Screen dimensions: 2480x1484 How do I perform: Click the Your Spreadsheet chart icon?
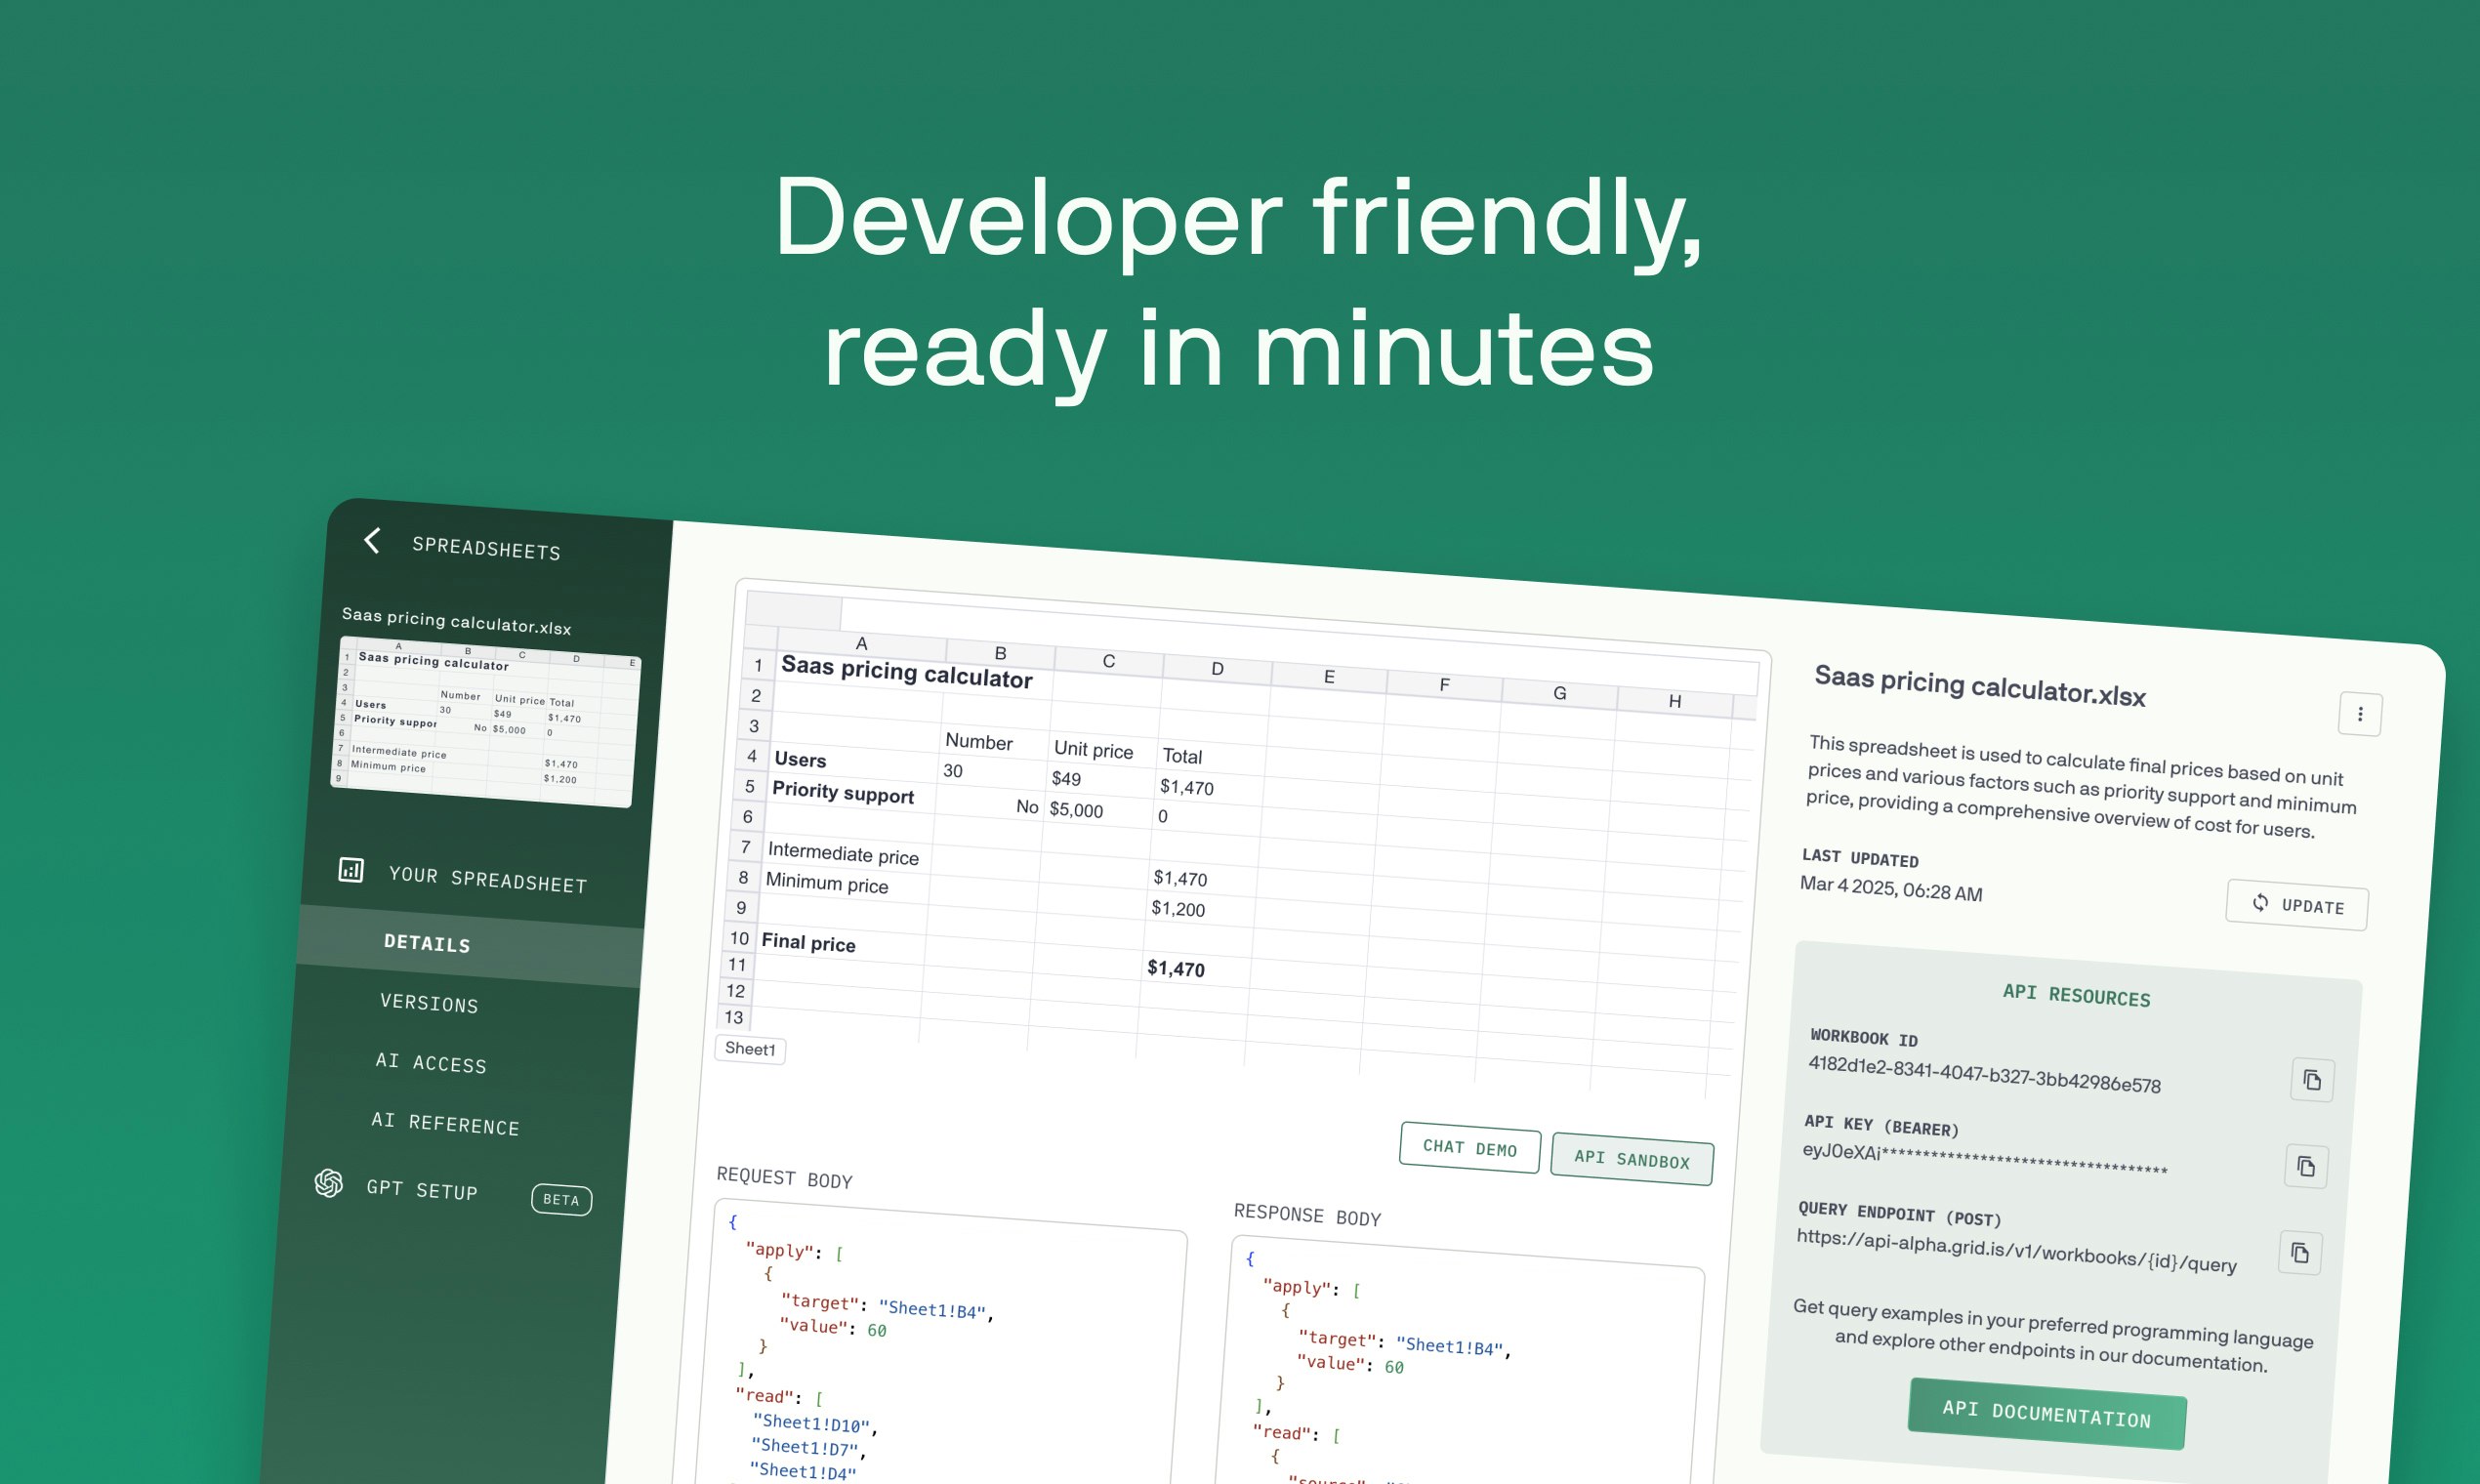pyautogui.click(x=351, y=869)
